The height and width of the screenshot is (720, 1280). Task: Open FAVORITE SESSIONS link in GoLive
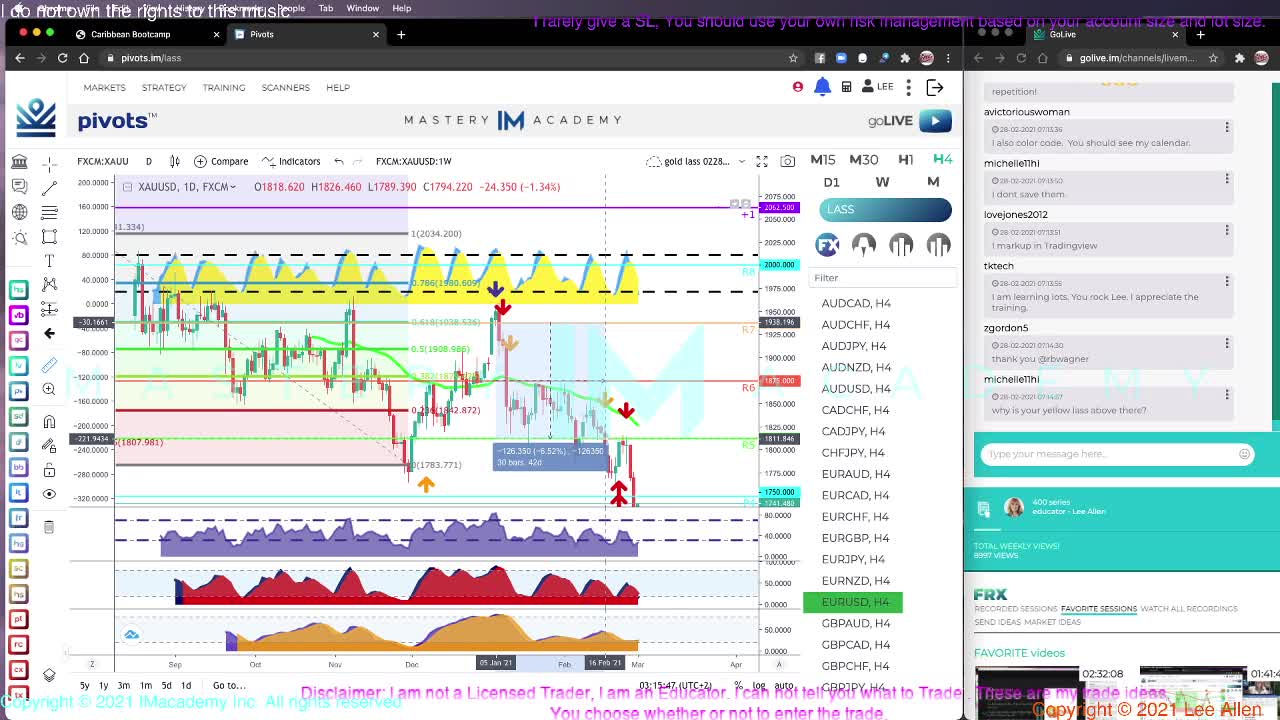tap(1099, 608)
